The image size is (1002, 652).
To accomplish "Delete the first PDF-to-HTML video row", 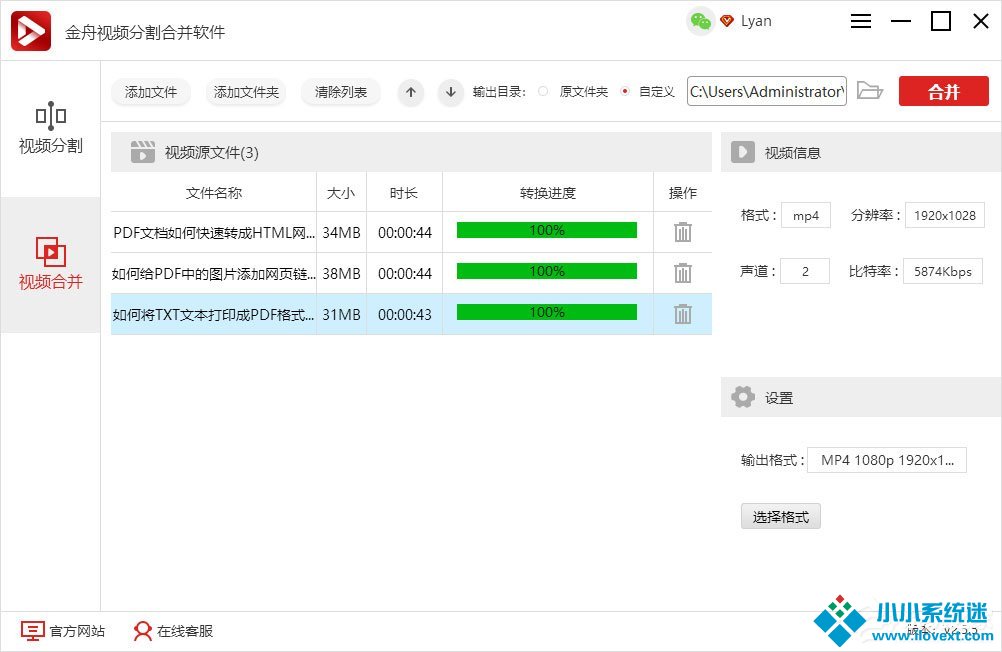I will coord(683,232).
